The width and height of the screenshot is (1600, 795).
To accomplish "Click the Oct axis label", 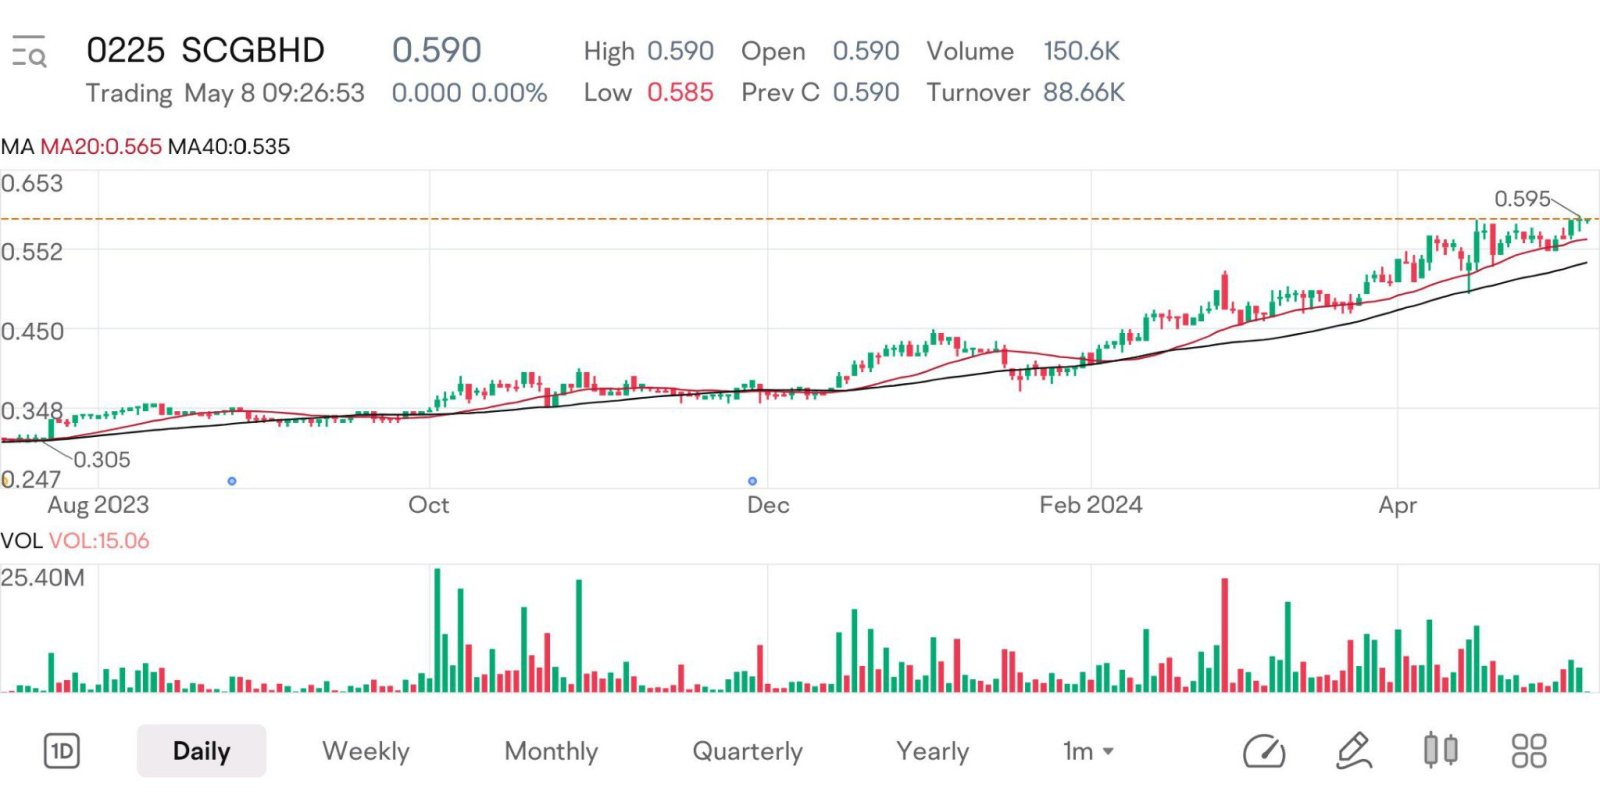I will tap(428, 505).
